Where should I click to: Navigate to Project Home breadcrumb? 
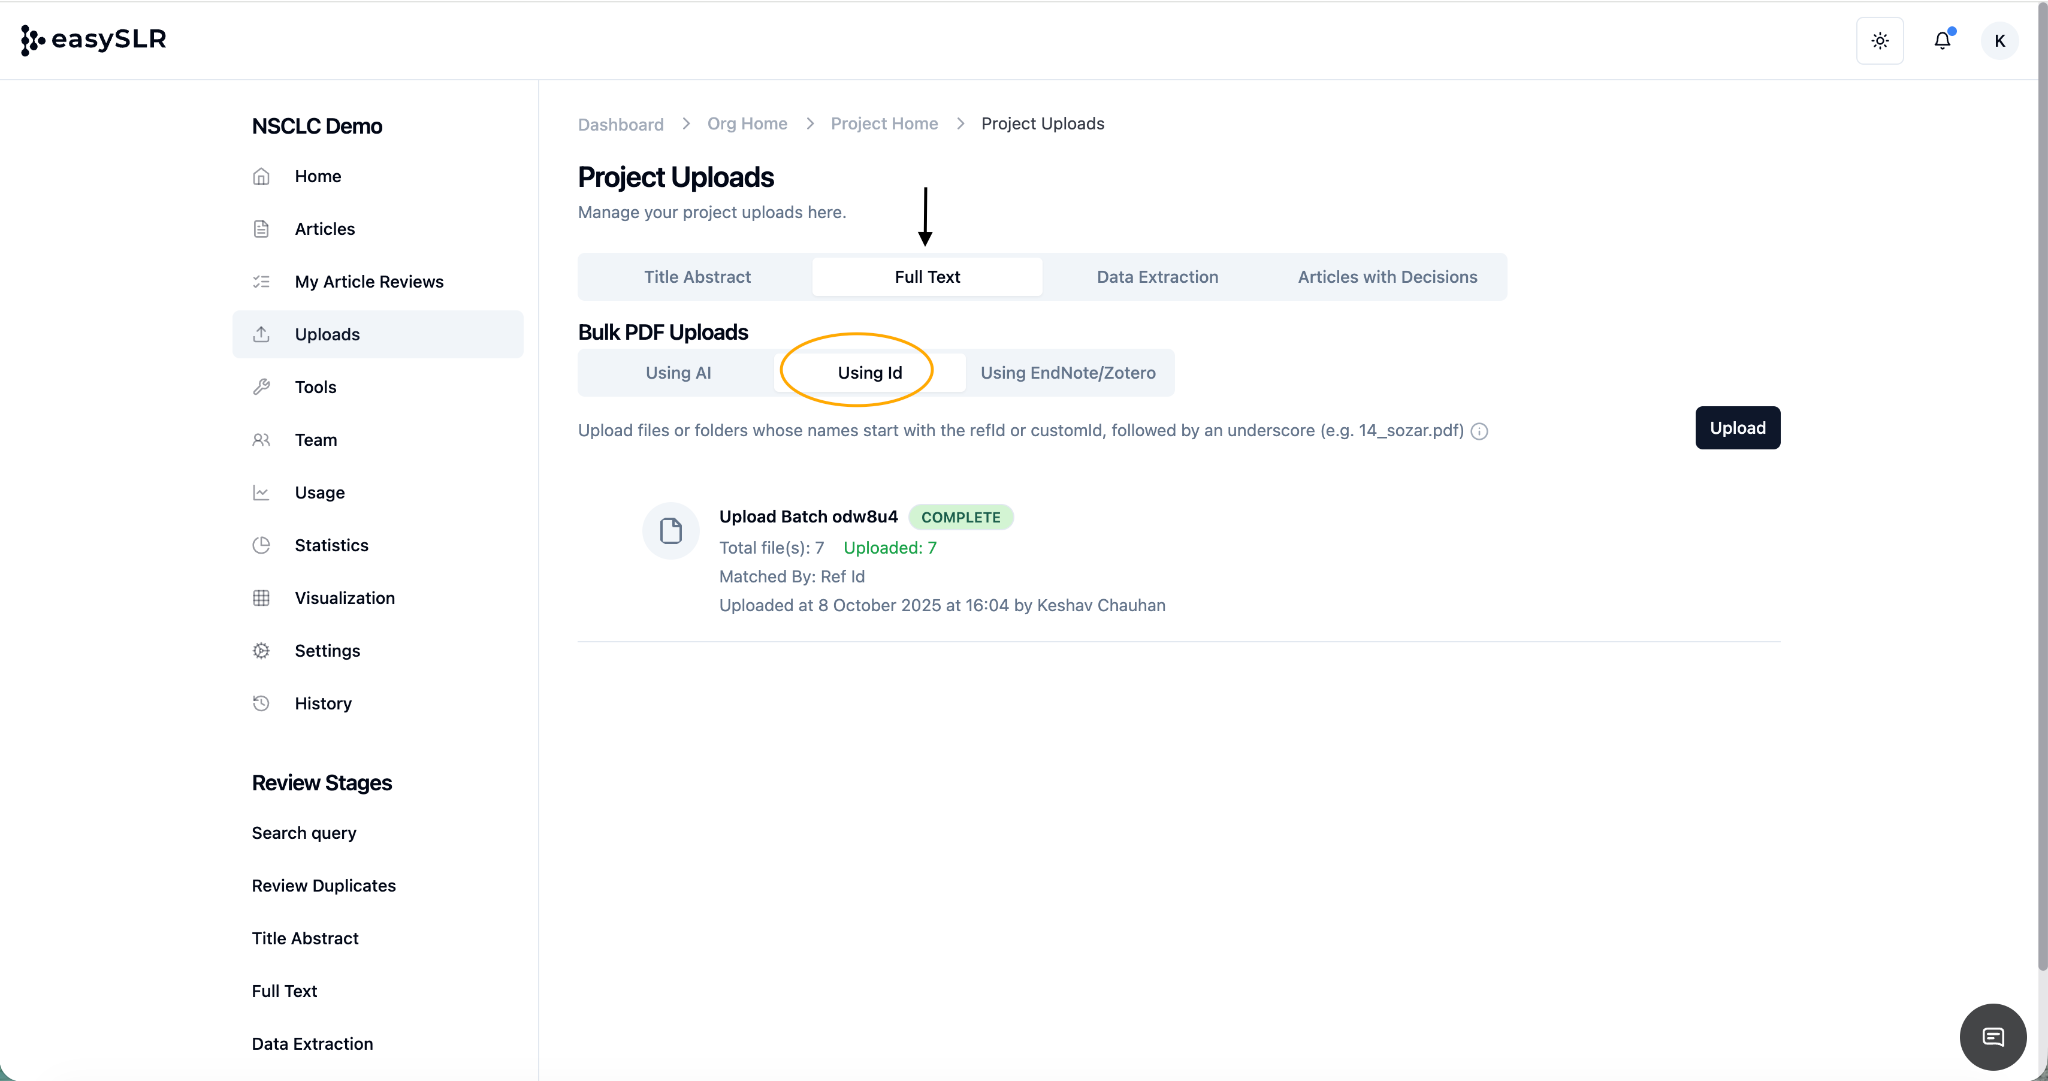pyautogui.click(x=884, y=124)
